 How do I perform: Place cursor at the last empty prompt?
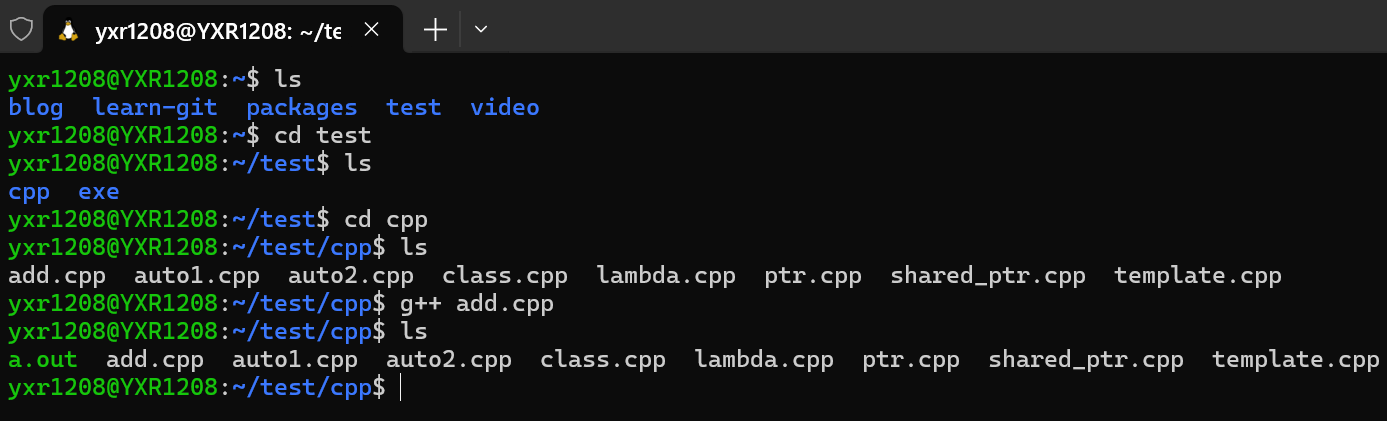pyautogui.click(x=400, y=387)
